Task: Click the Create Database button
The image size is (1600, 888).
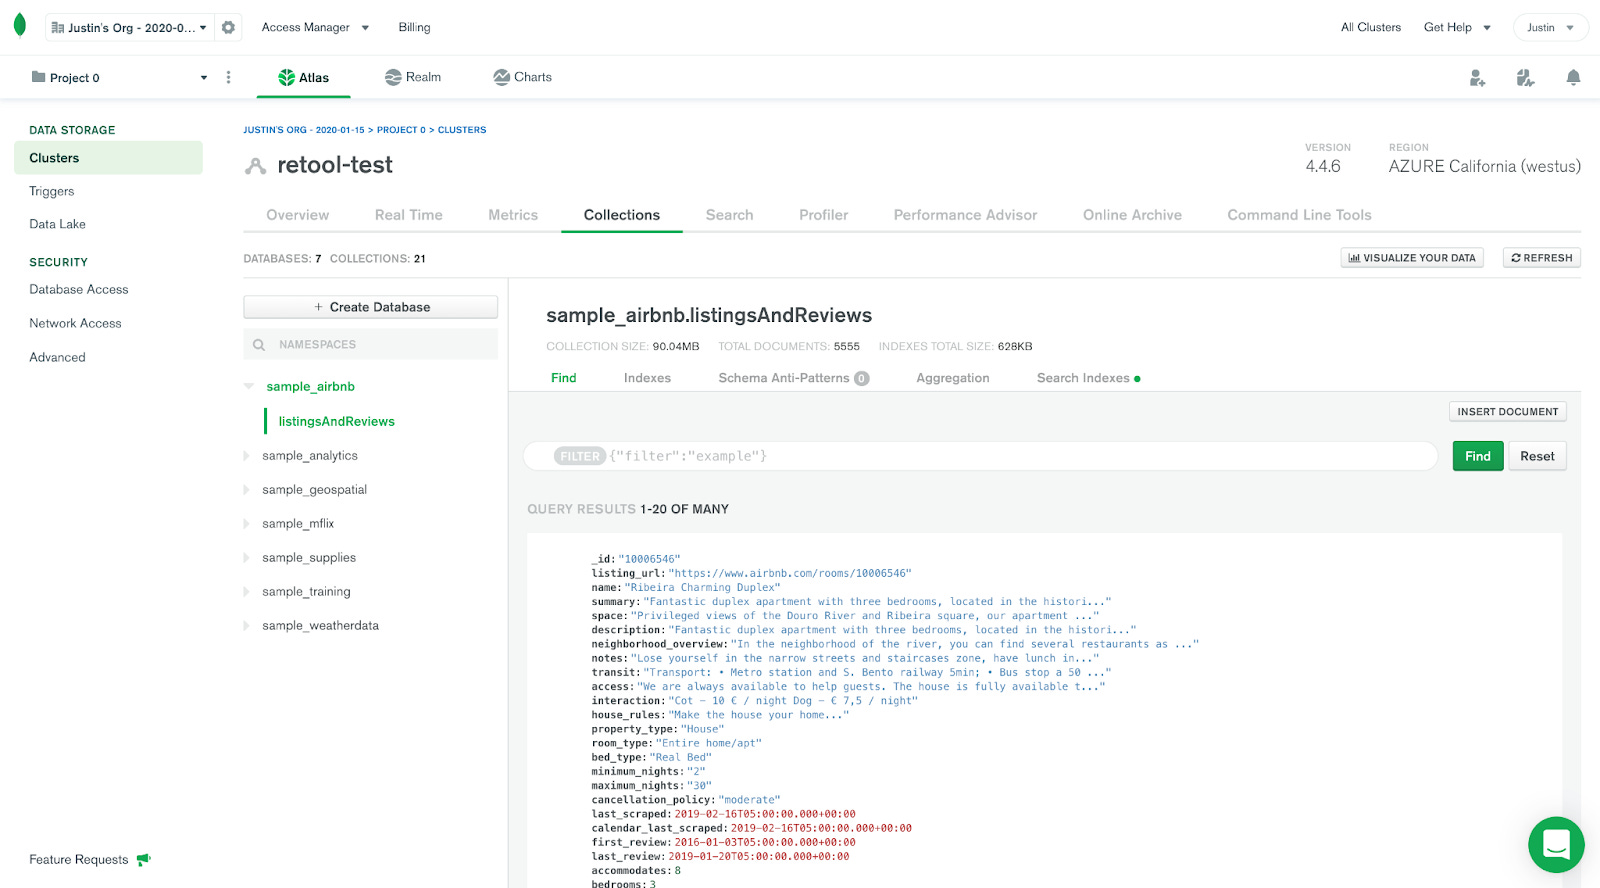Action: 370,307
